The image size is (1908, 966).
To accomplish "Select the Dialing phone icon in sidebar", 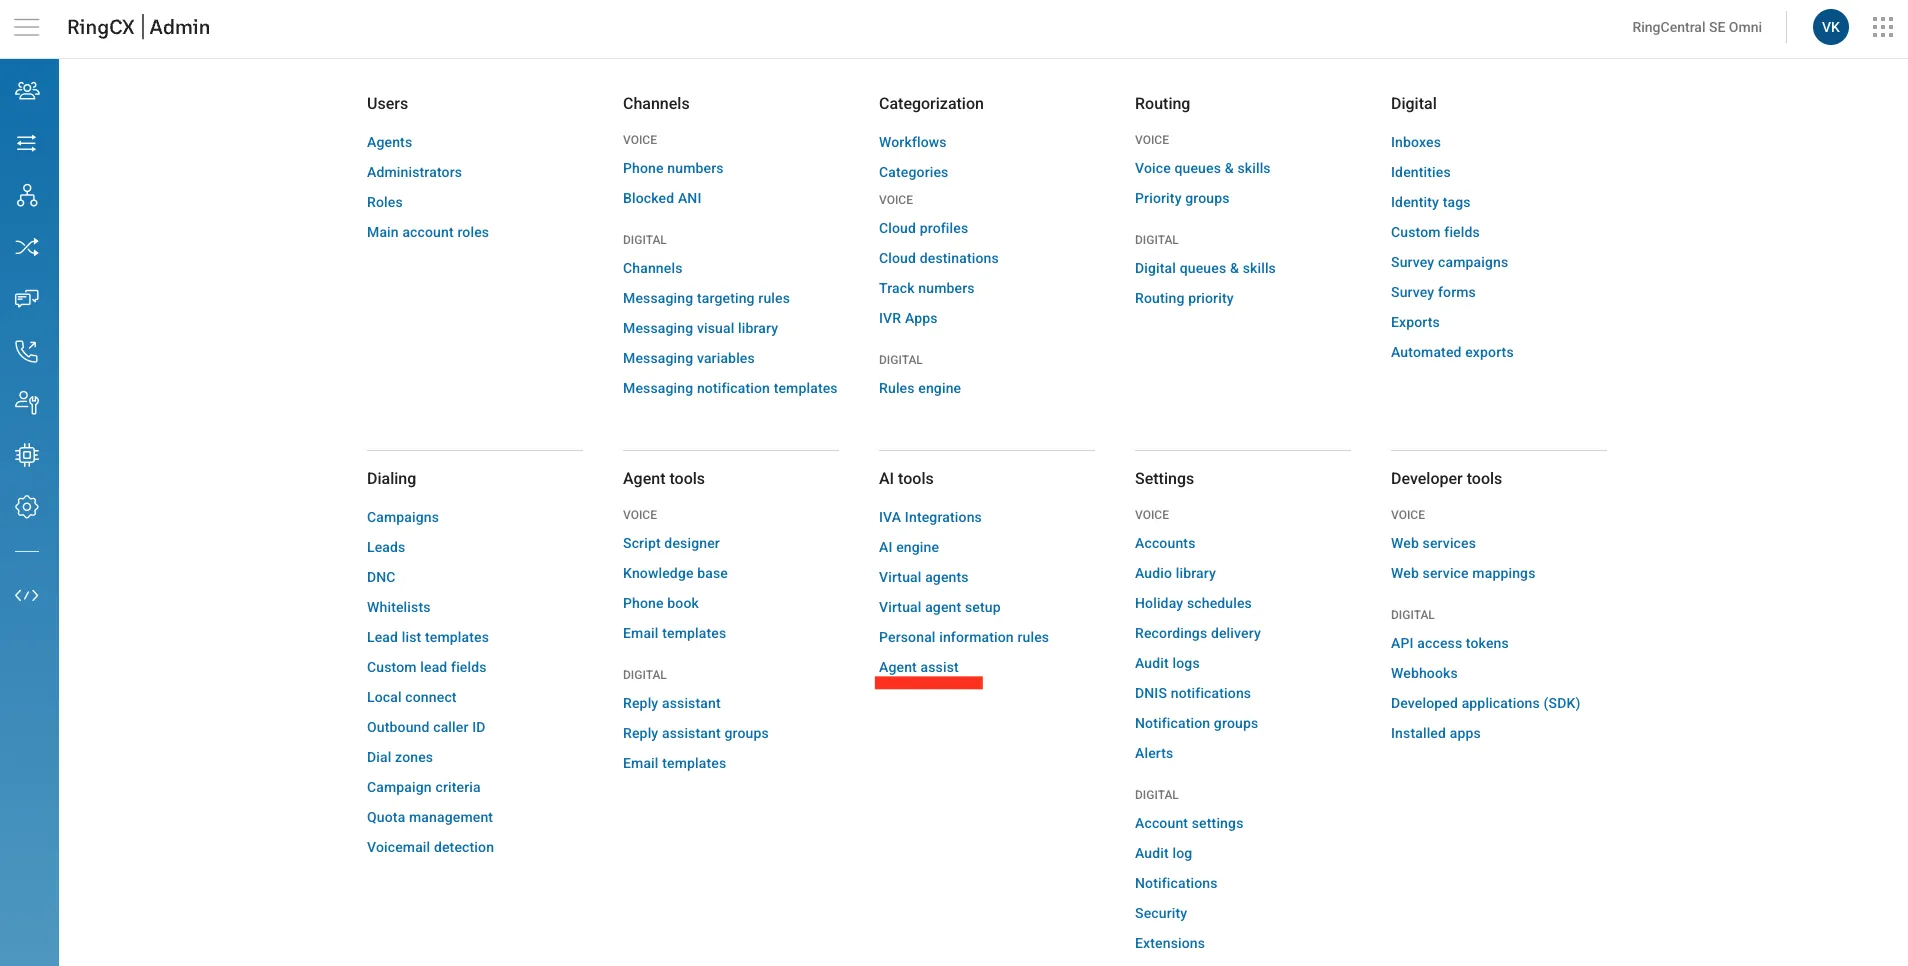I will coord(27,351).
